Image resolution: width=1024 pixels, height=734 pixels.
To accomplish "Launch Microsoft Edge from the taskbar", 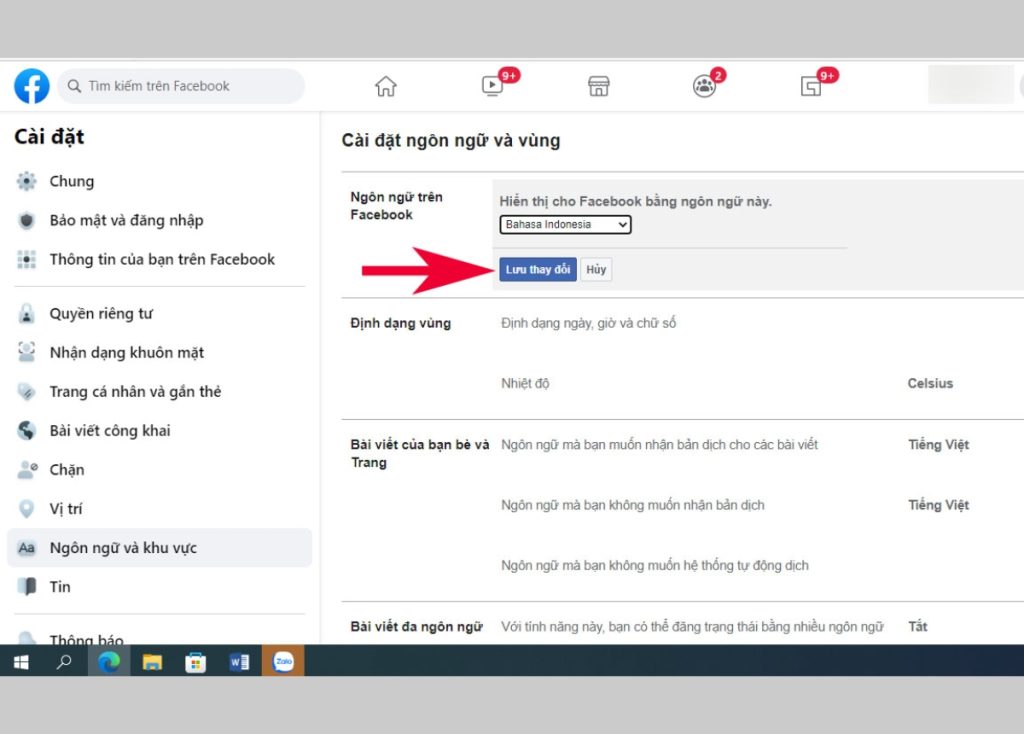I will [x=108, y=661].
